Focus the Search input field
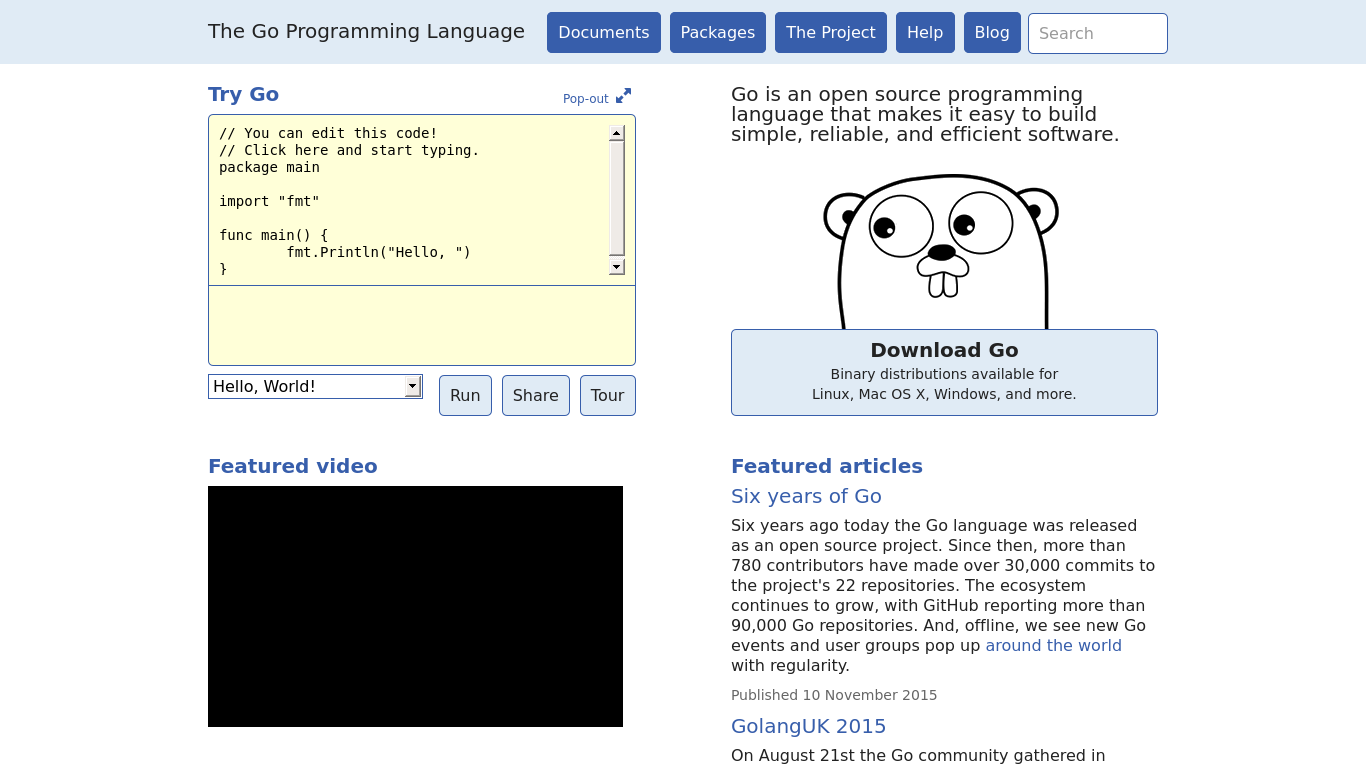This screenshot has height=768, width=1366. pyautogui.click(x=1098, y=33)
